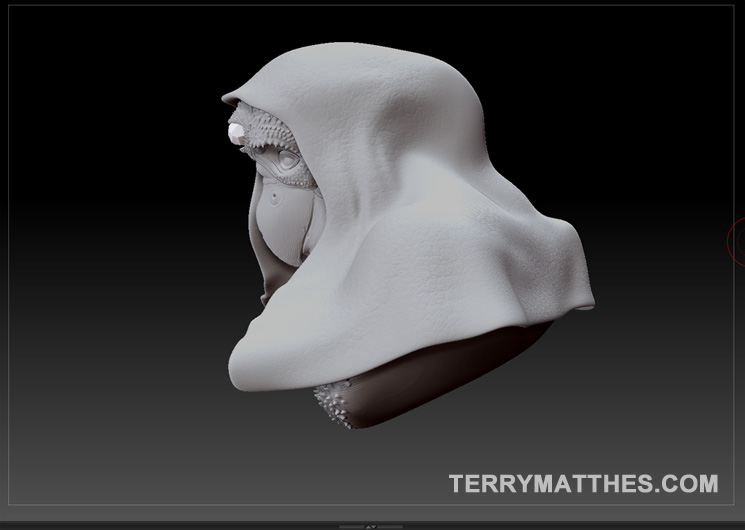Click the bottom shelf divider arrows handle

click(371, 527)
